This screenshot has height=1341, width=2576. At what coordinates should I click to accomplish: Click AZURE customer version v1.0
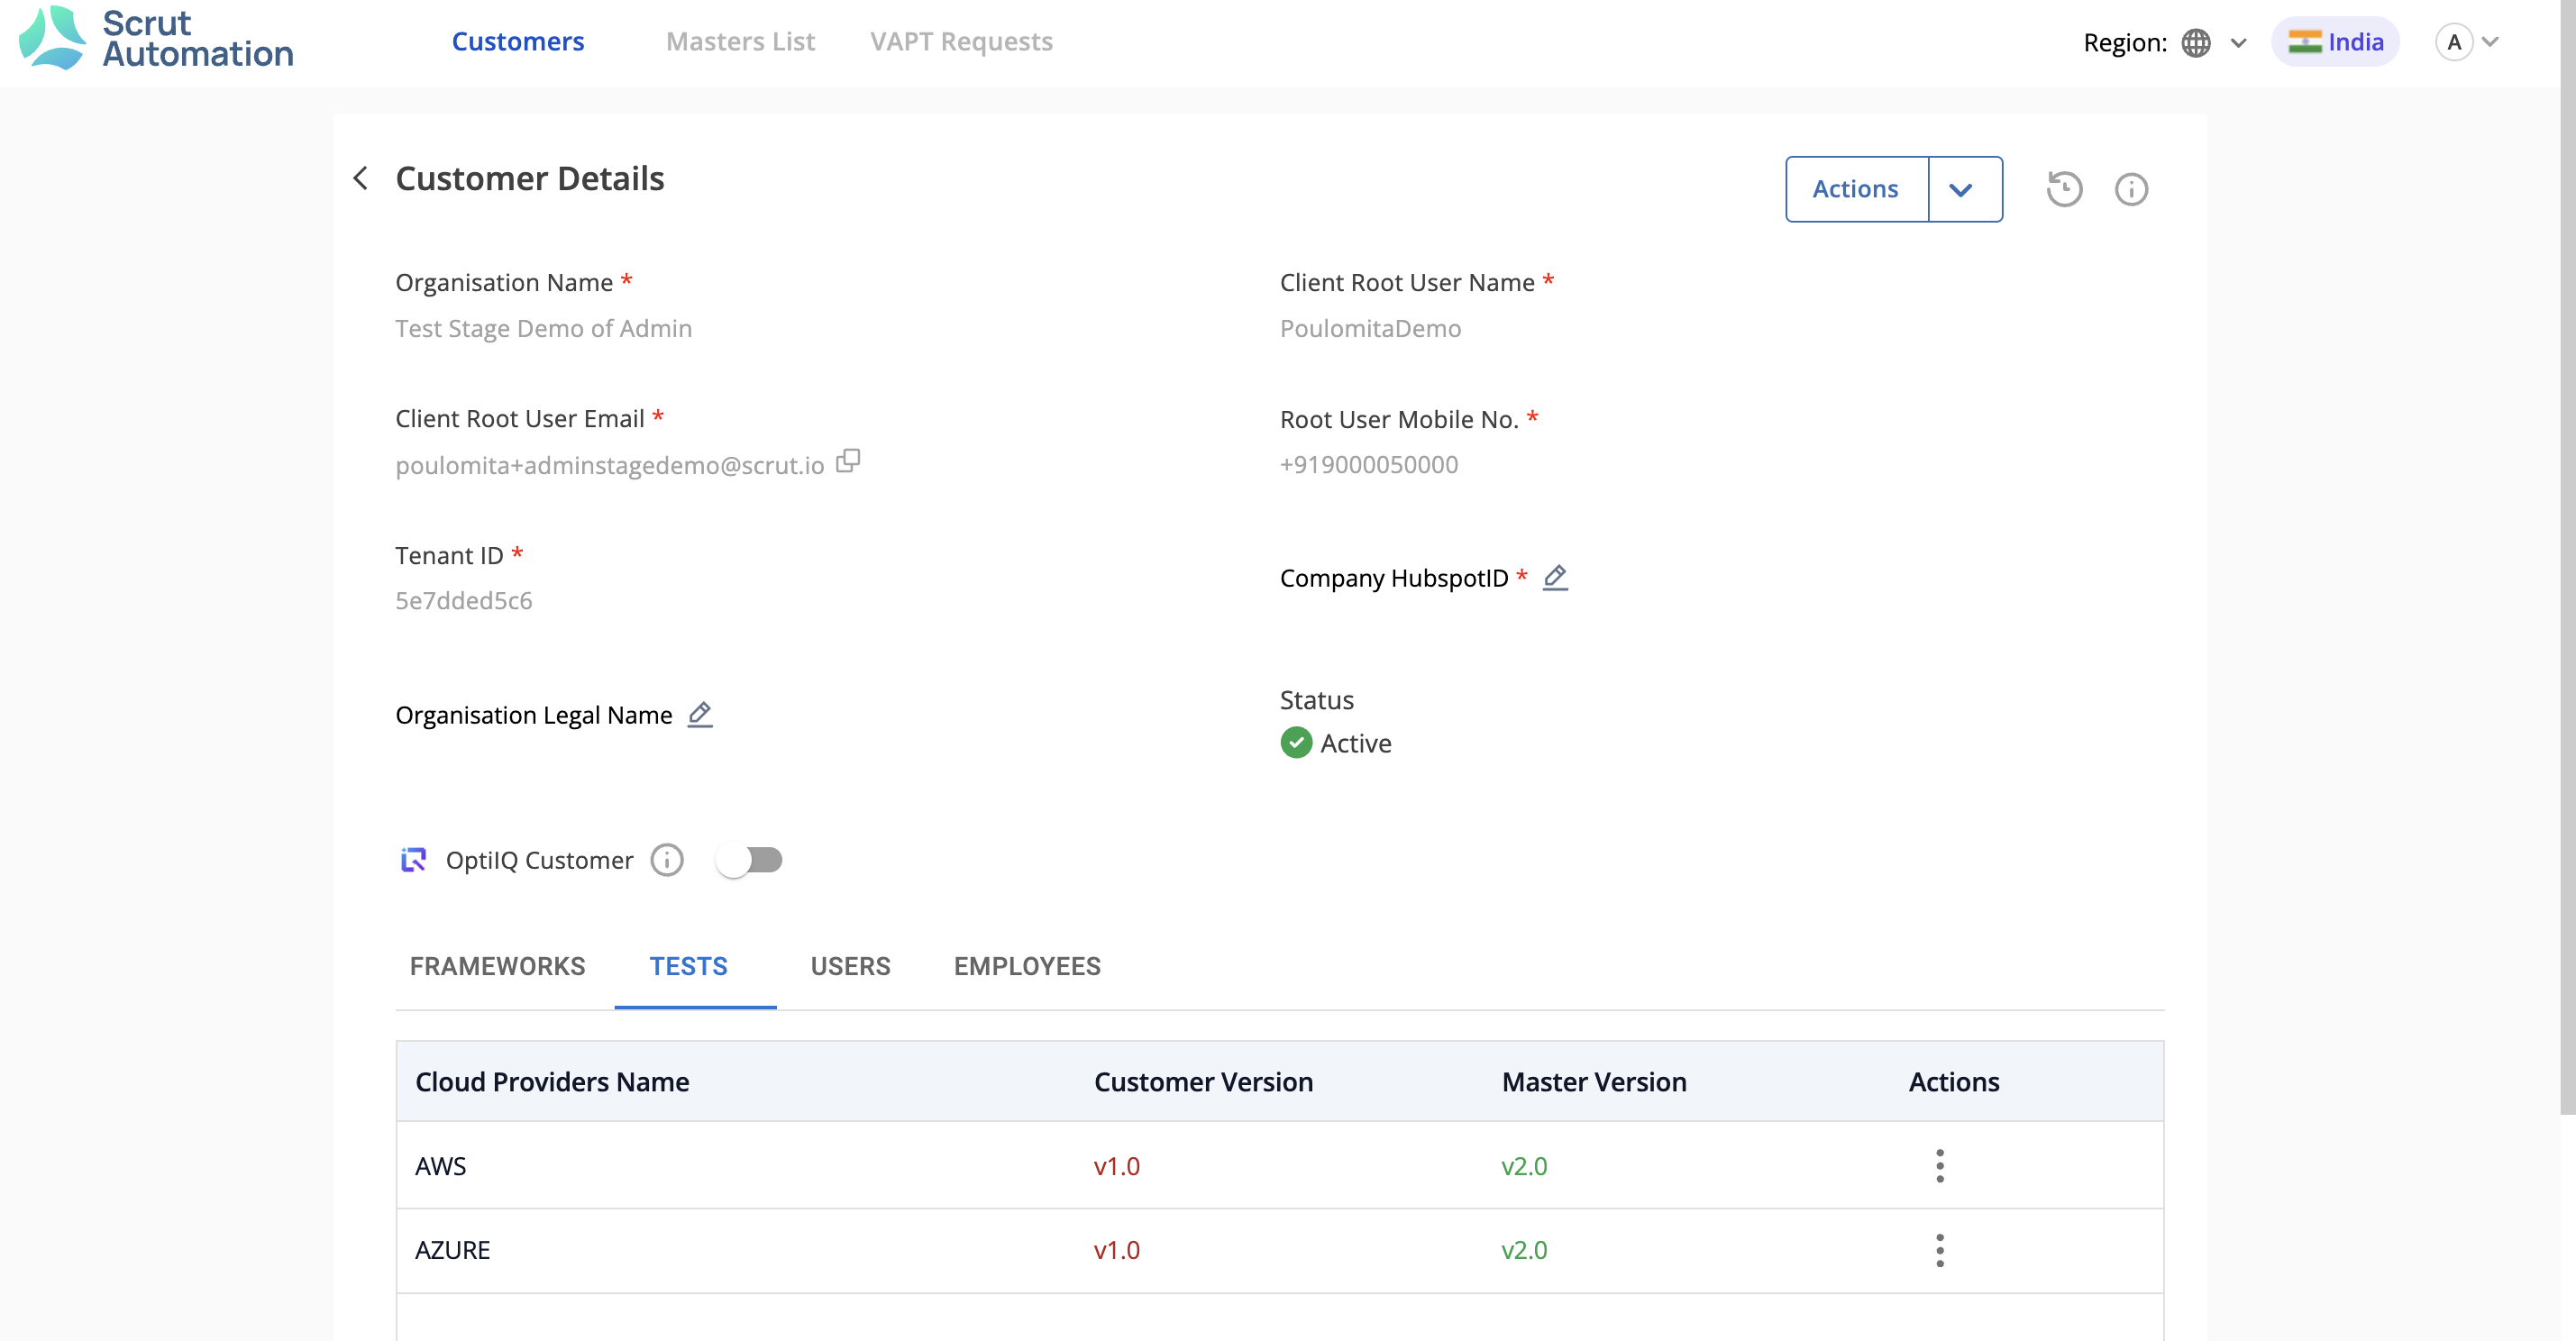click(x=1116, y=1250)
